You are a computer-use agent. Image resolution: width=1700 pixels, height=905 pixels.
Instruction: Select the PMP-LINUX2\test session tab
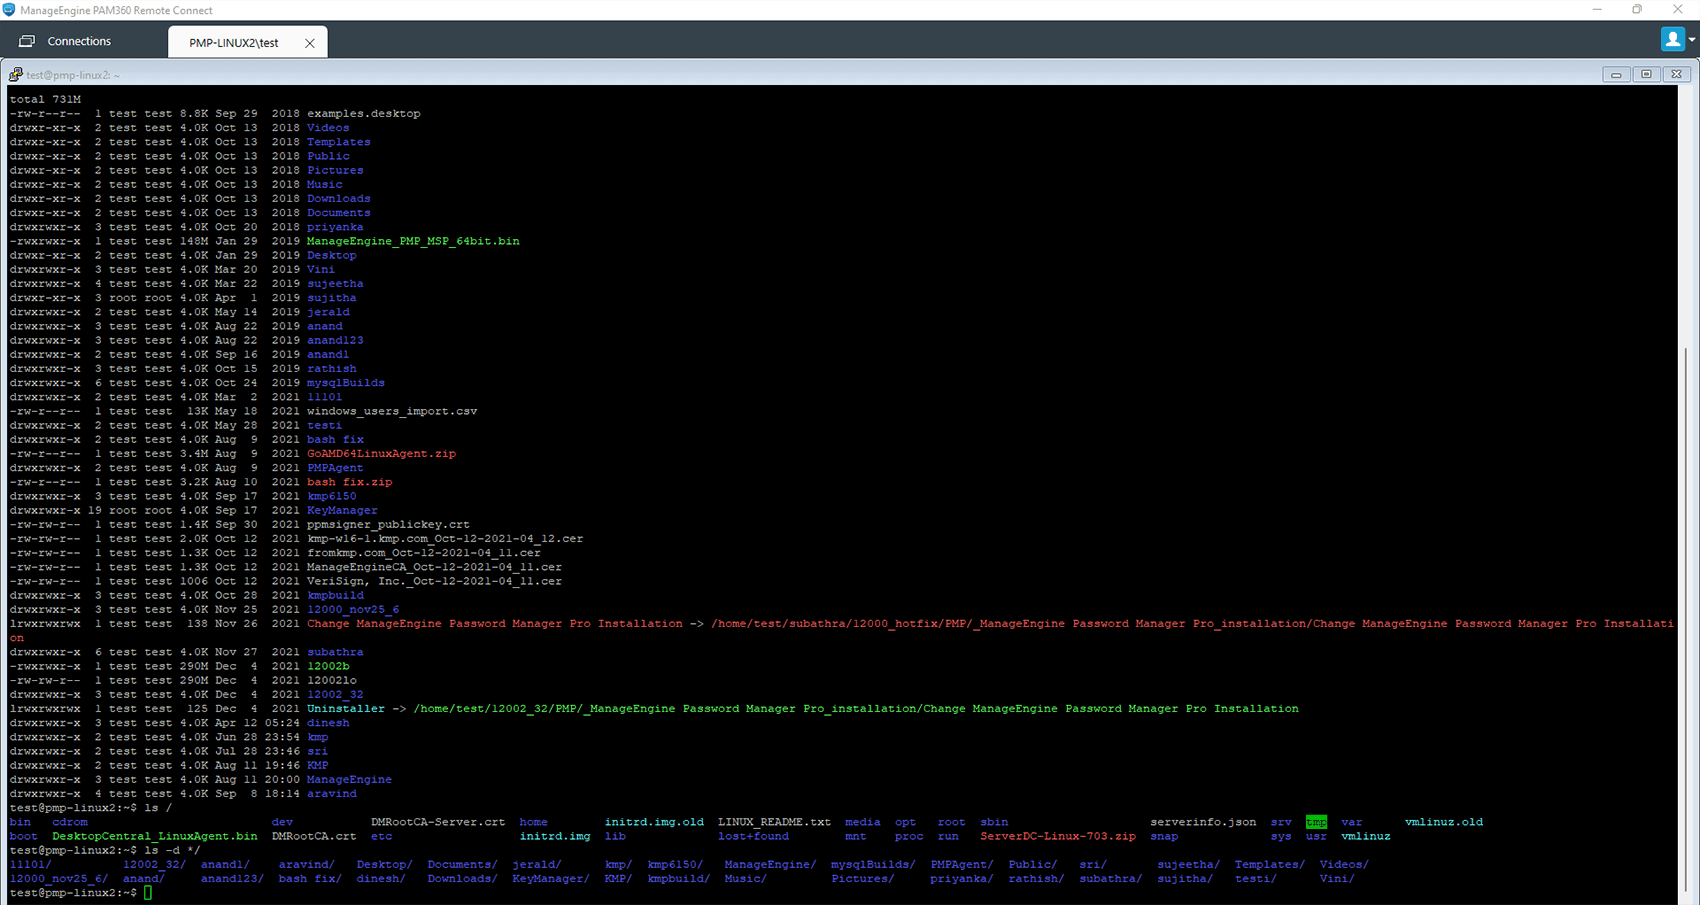(x=234, y=43)
